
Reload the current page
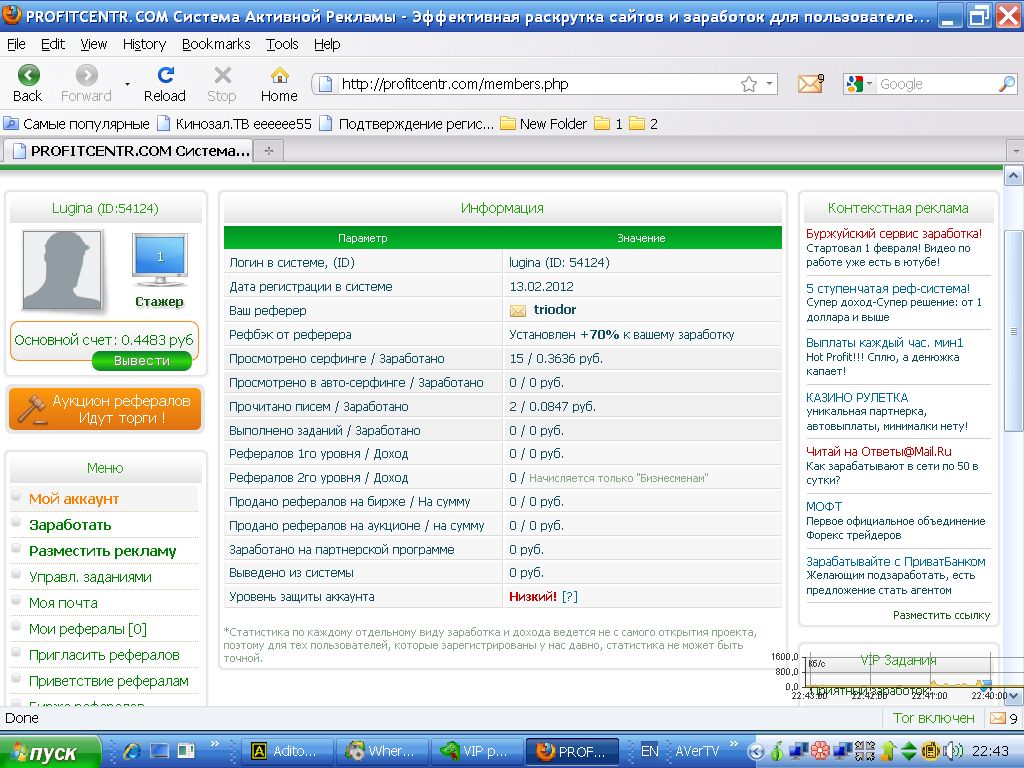tap(165, 75)
